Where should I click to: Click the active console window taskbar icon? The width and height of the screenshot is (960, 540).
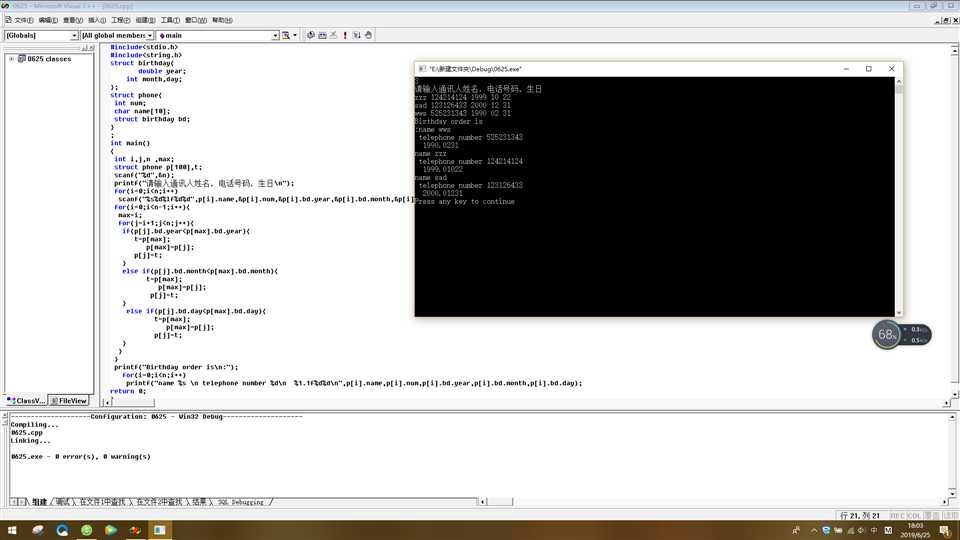160,530
